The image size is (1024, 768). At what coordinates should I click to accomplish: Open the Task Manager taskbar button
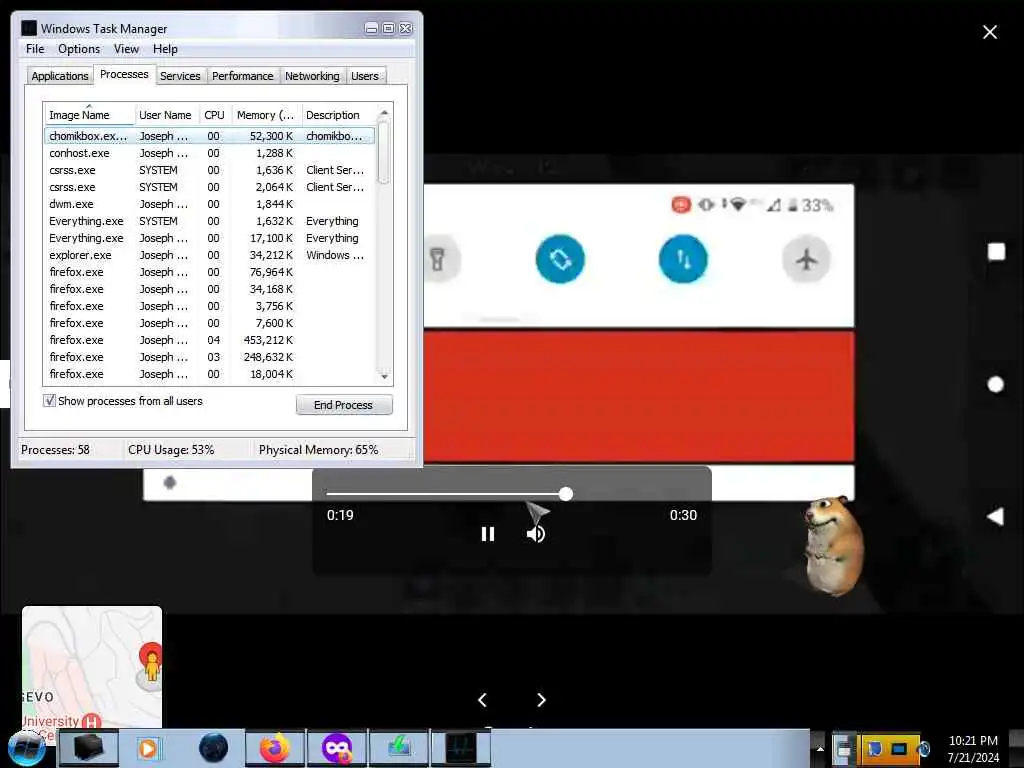click(x=460, y=748)
